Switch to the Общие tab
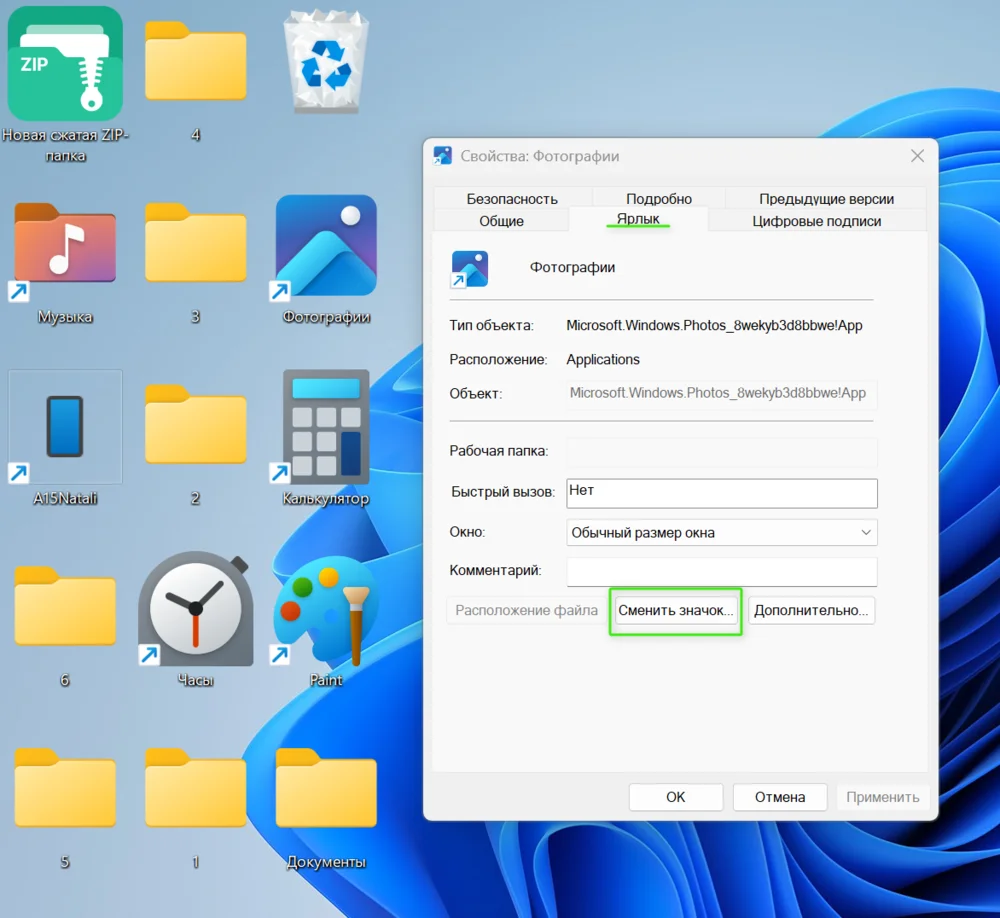The image size is (1000, 918). (x=501, y=221)
